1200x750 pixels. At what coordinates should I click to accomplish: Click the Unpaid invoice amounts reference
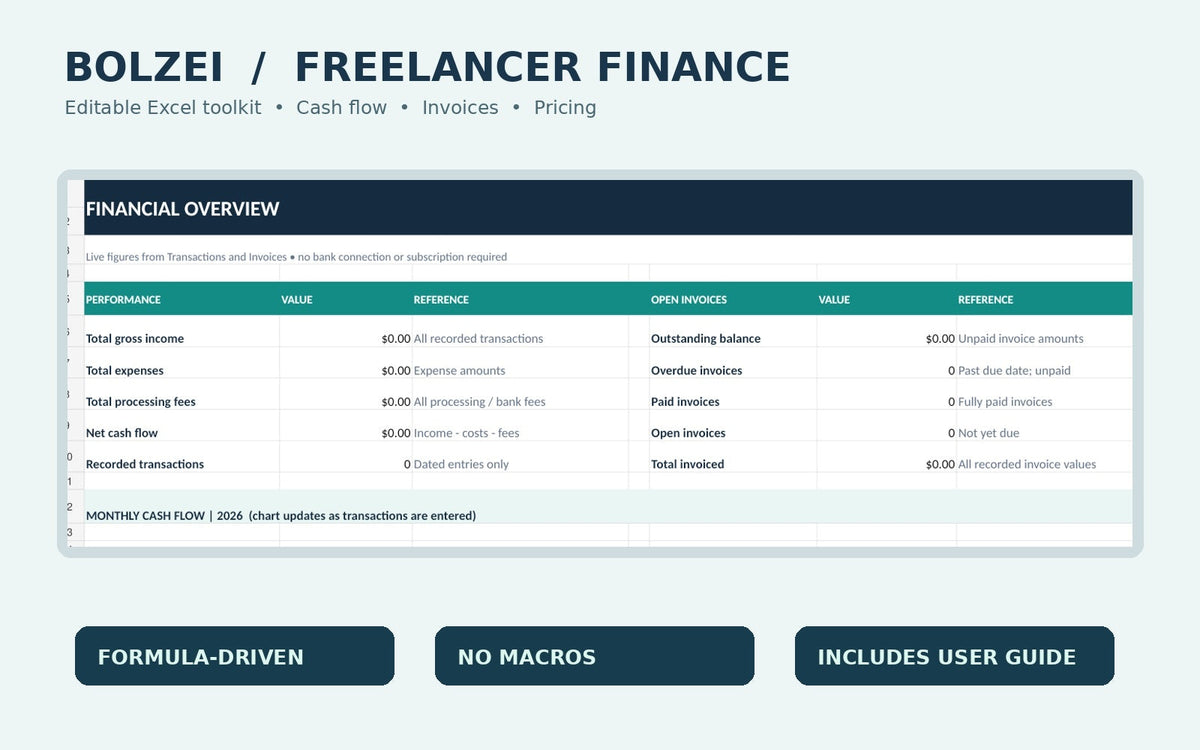(x=1021, y=339)
